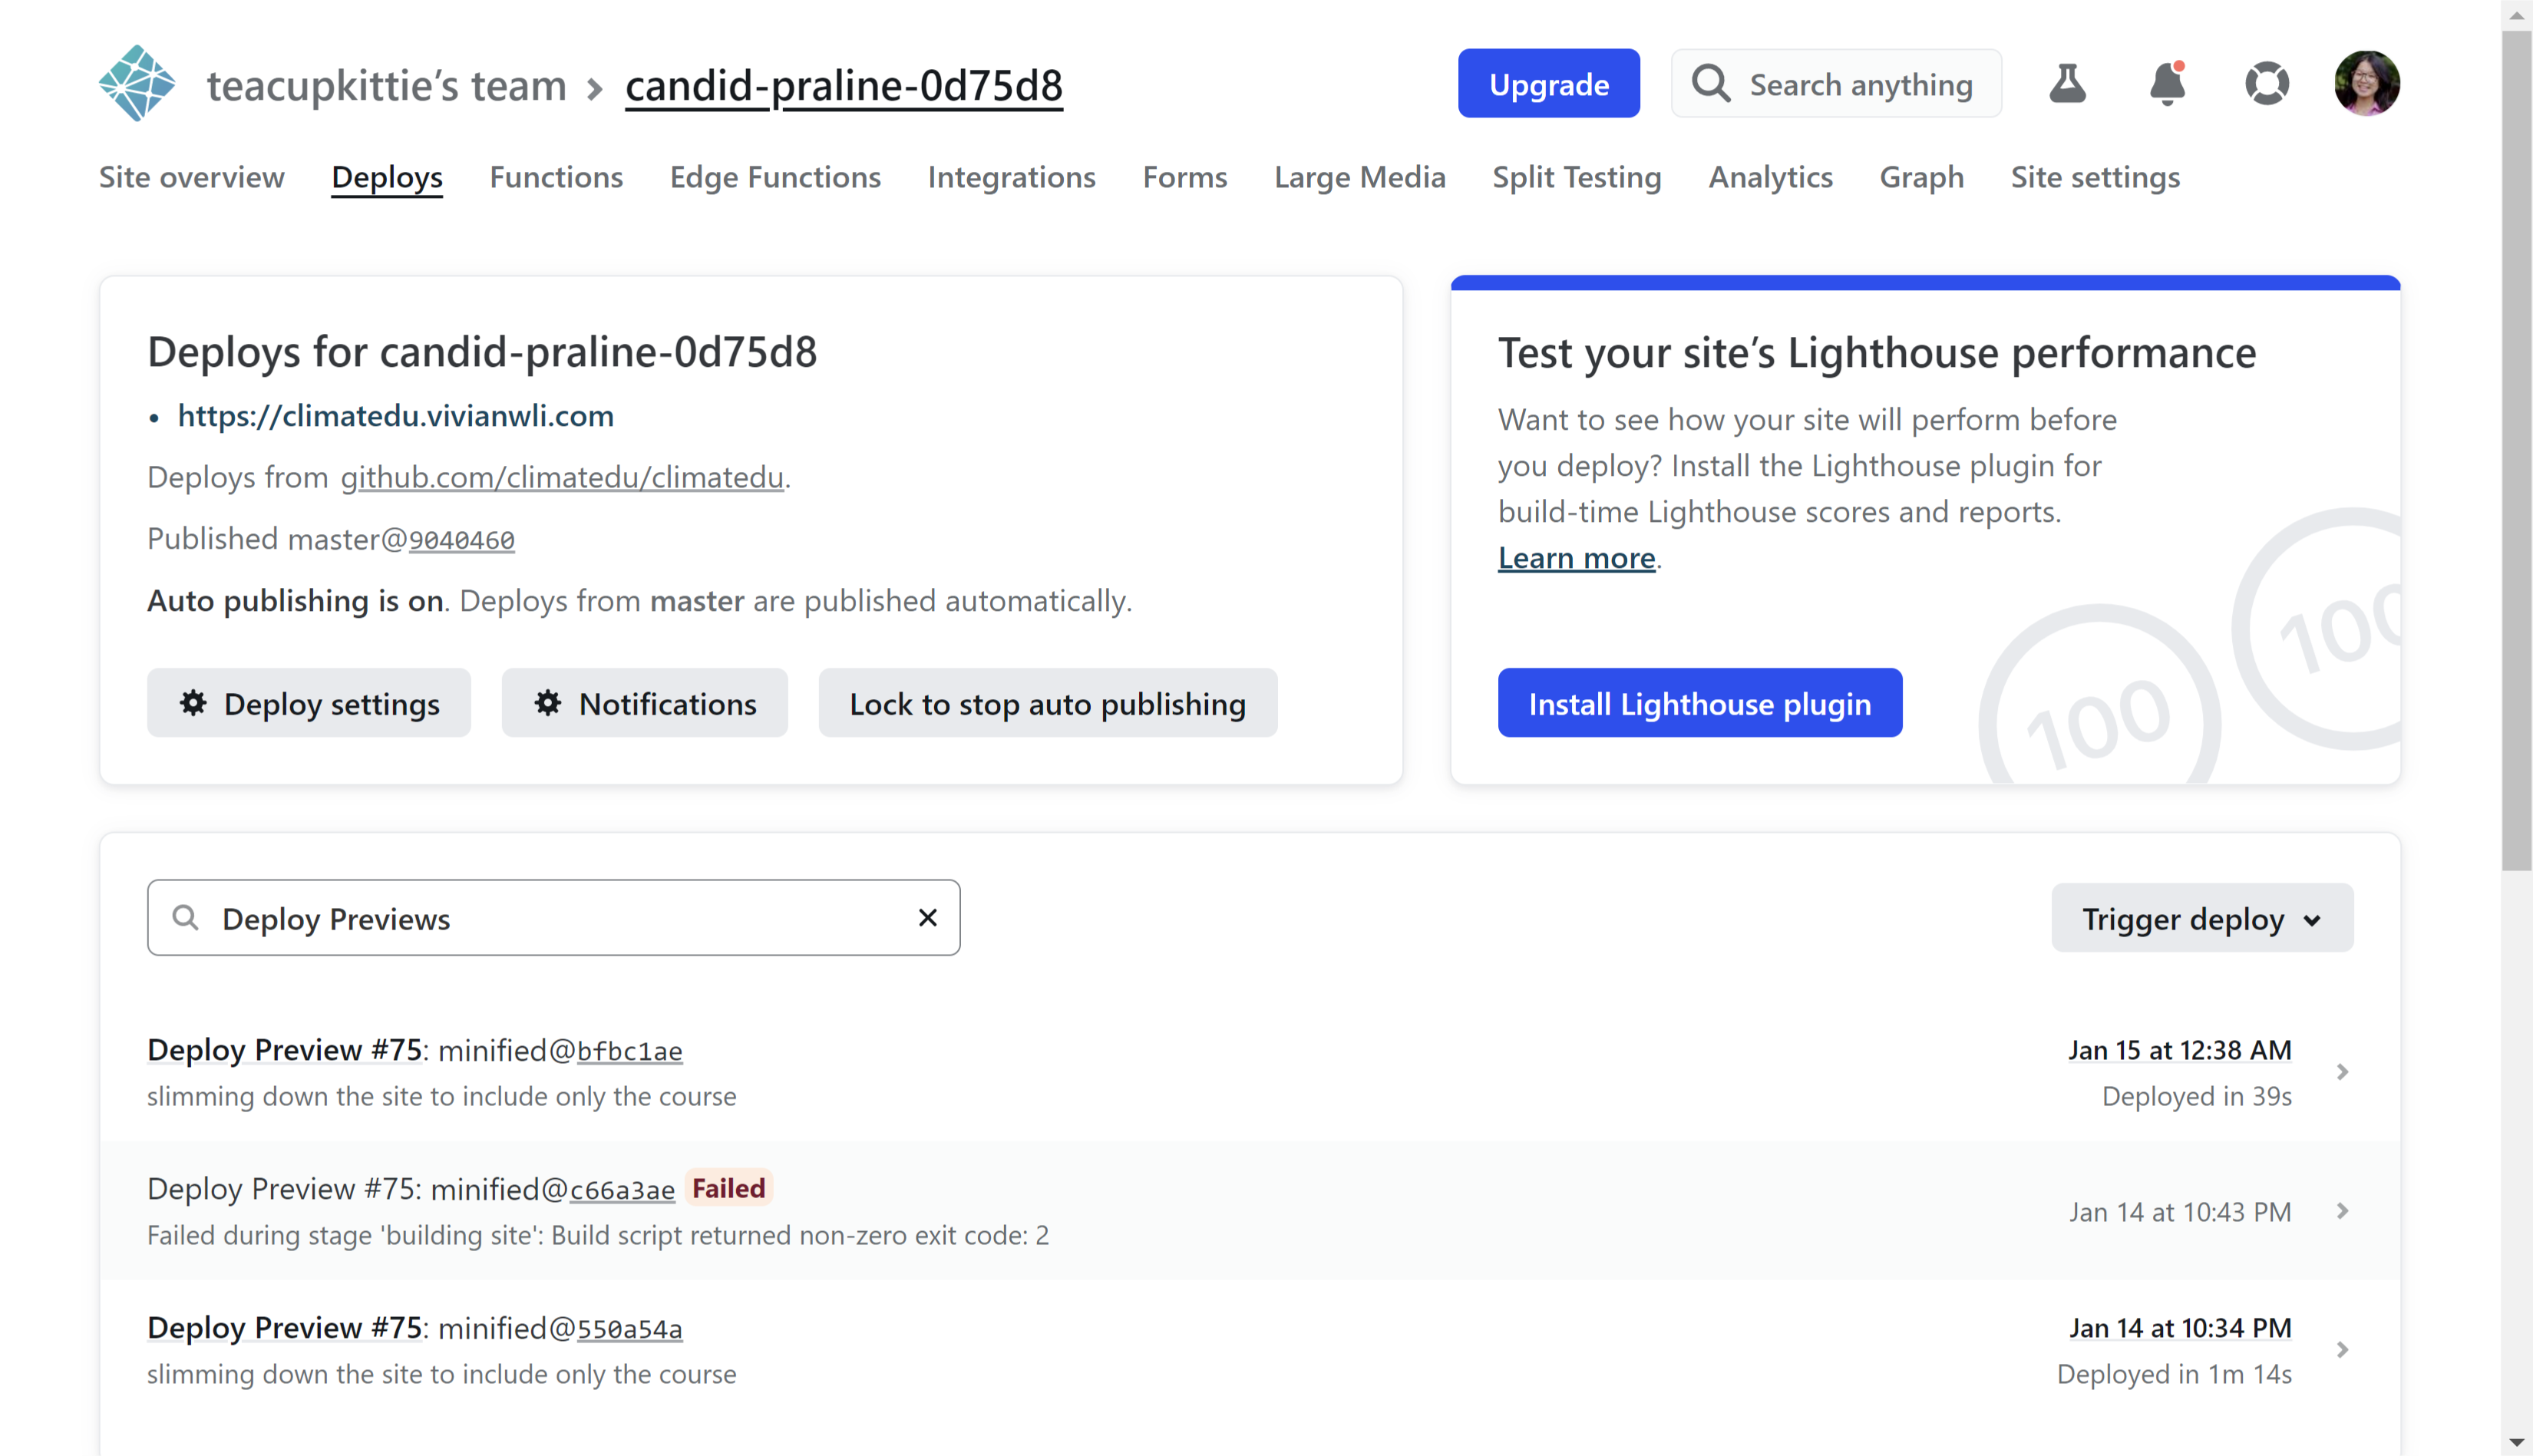Image resolution: width=2533 pixels, height=1456 pixels.
Task: Open published commit 9040460 link
Action: pos(462,540)
